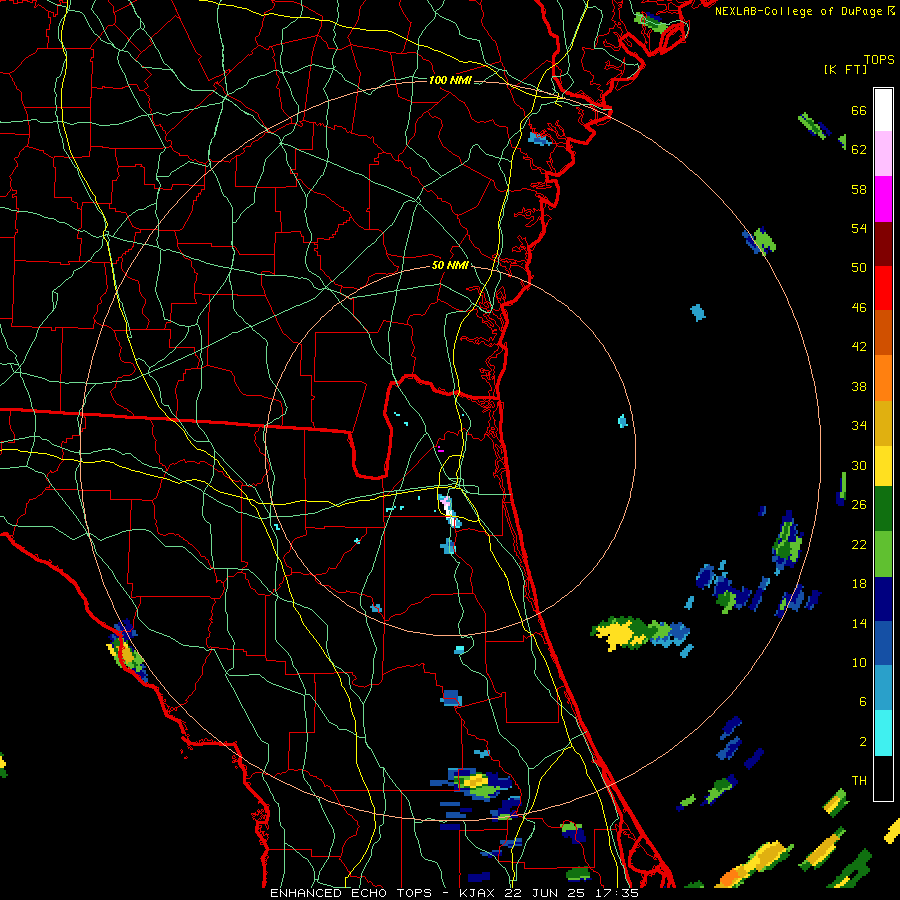Click the "18" legend value
This screenshot has width=900, height=900.
tap(859, 584)
